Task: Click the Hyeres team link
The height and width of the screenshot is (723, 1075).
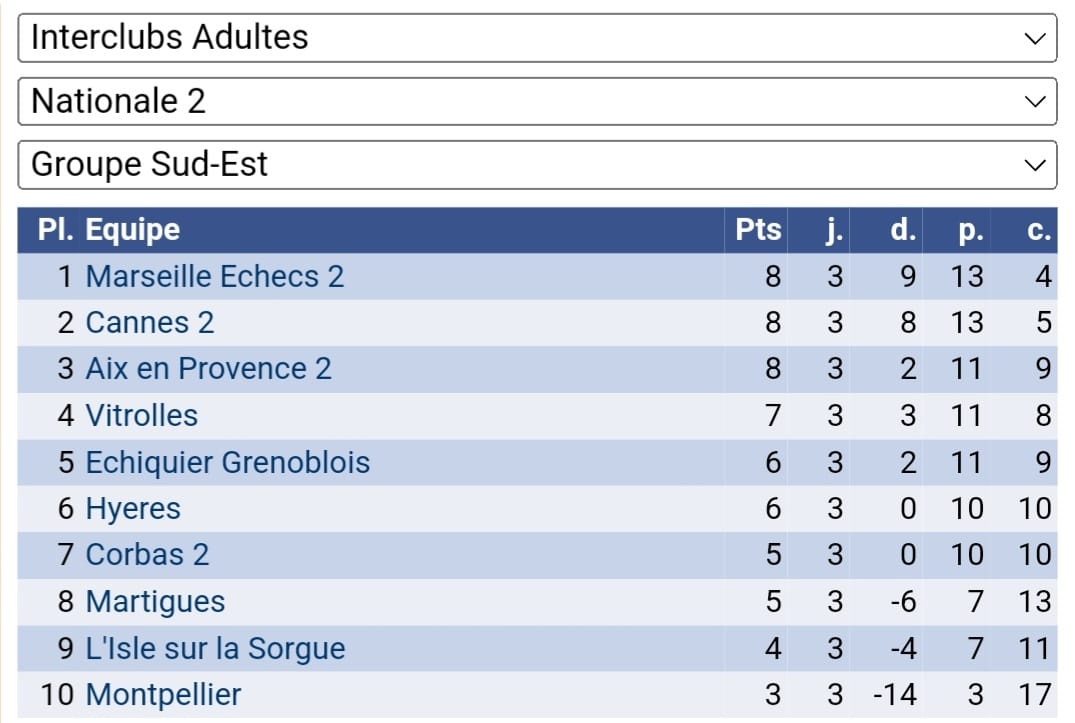Action: pyautogui.click(x=133, y=509)
